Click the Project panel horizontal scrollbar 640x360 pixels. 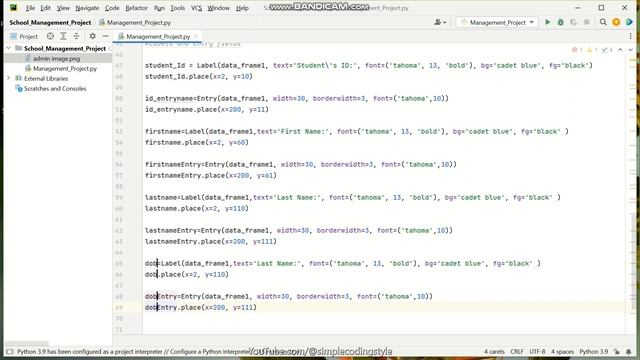click(x=27, y=343)
